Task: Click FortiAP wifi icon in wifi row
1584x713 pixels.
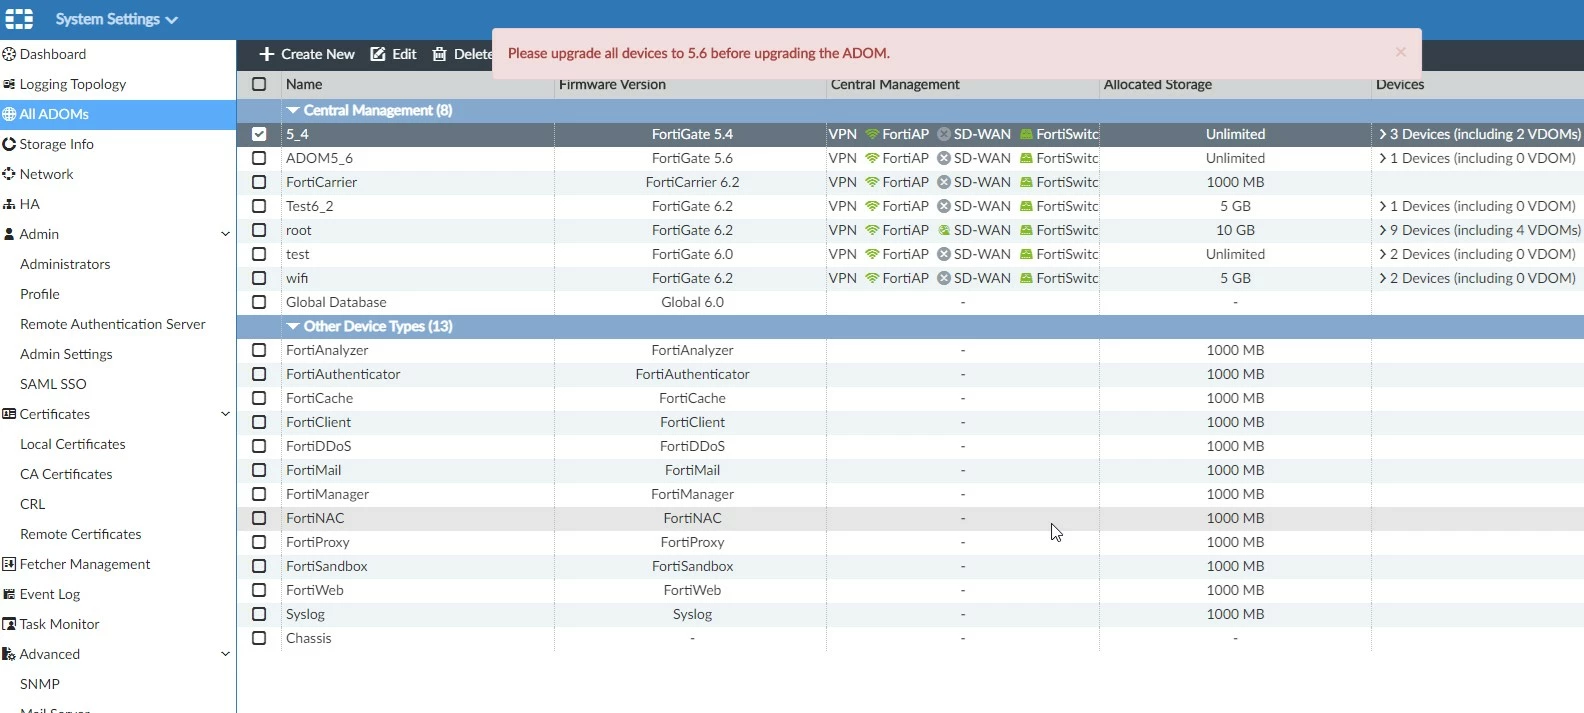Action: coord(872,278)
